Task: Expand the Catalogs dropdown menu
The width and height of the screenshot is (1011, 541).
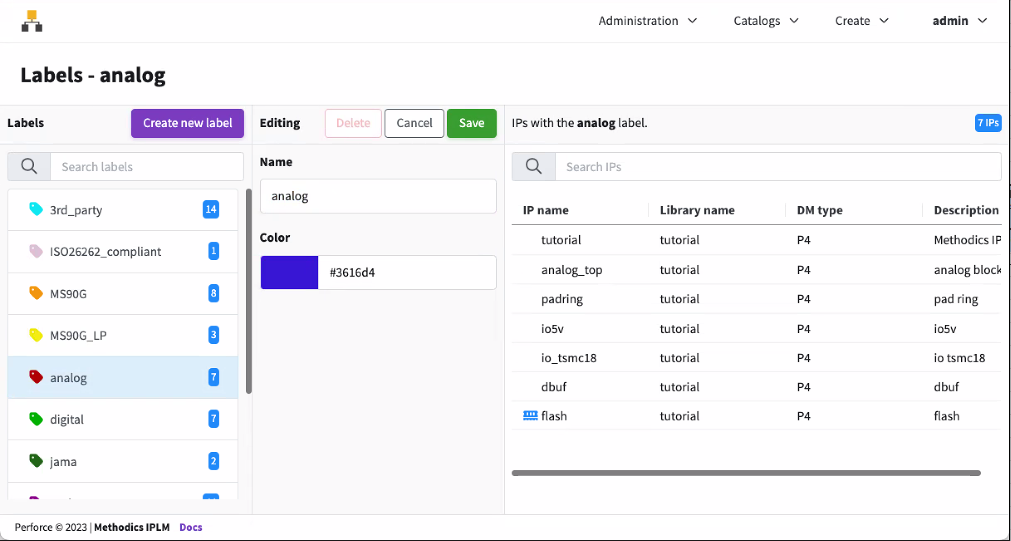Action: [766, 21]
